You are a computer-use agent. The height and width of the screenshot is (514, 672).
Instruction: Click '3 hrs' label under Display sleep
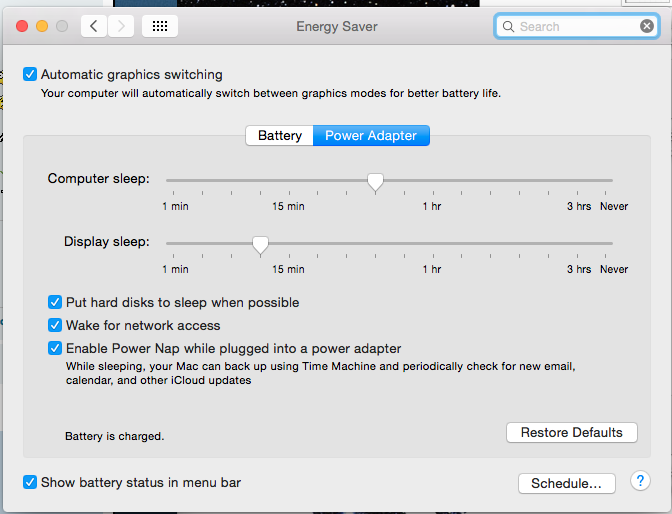pyautogui.click(x=579, y=269)
